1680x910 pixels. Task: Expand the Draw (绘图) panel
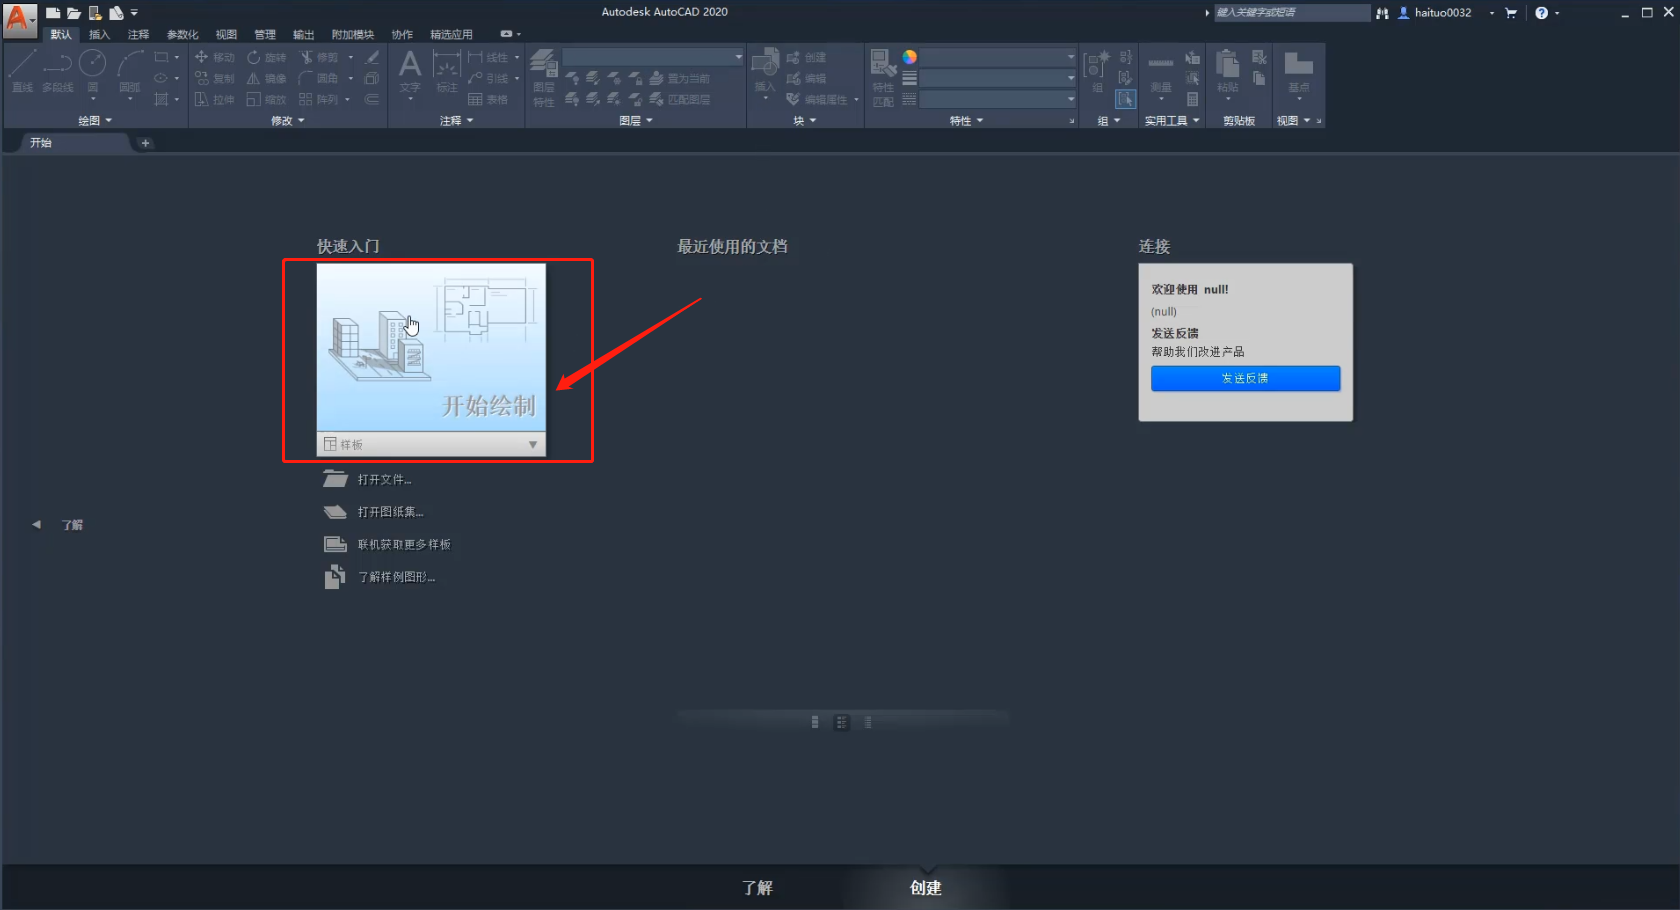click(96, 120)
